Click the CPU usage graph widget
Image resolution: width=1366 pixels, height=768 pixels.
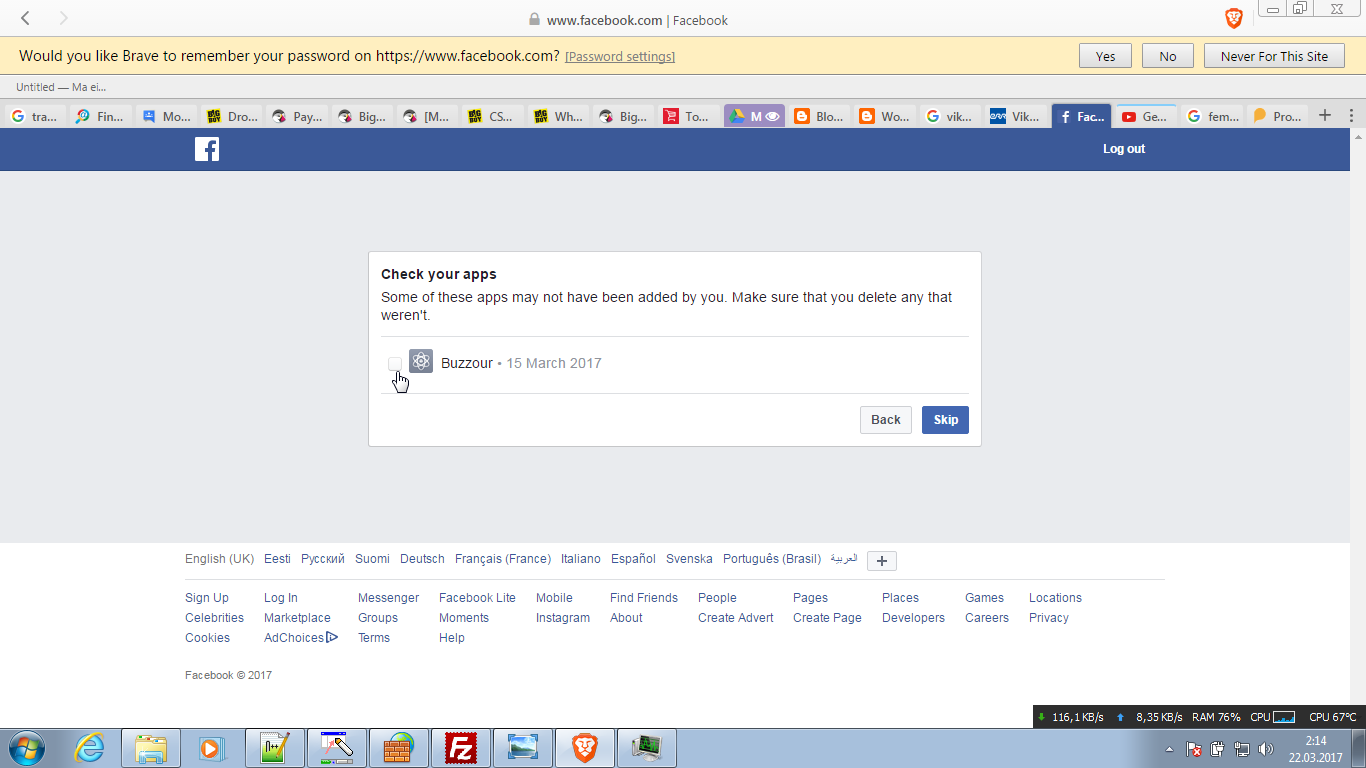1284,717
